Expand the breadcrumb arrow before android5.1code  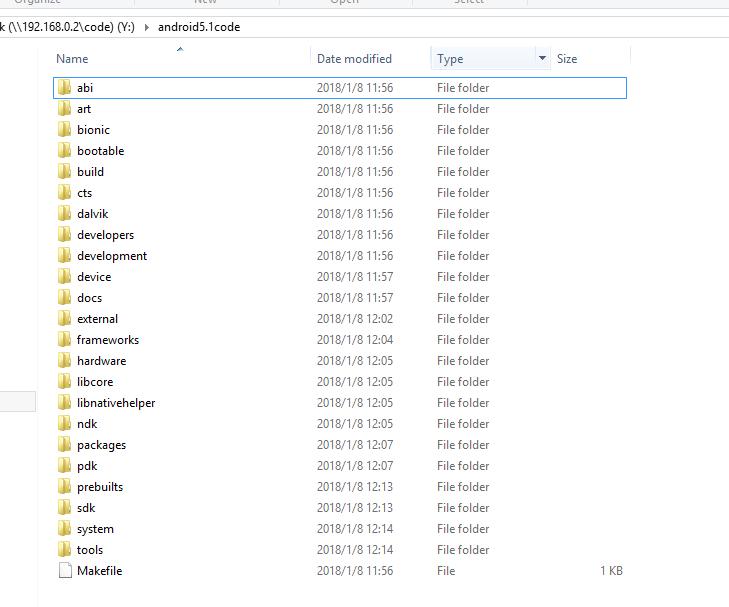pos(146,27)
